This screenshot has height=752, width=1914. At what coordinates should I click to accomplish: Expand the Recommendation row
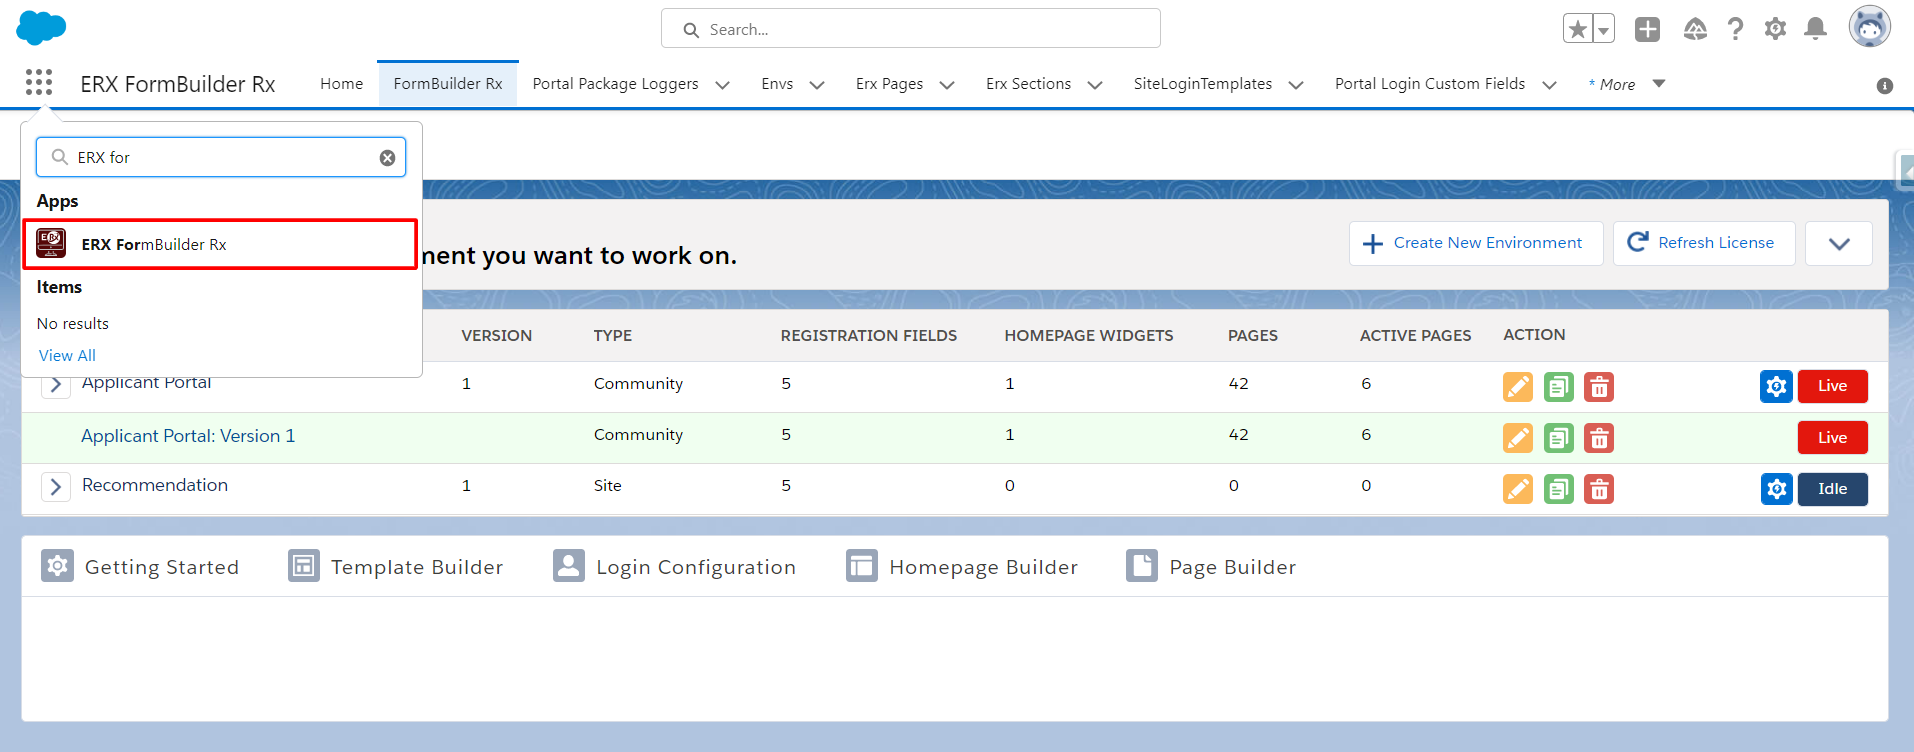tap(56, 487)
